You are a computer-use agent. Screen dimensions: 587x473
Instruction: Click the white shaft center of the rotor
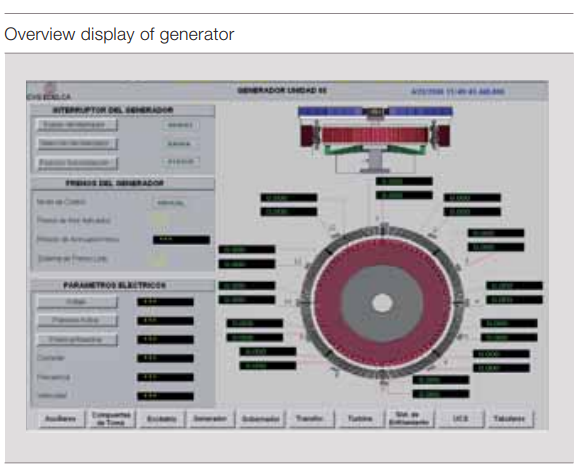pyautogui.click(x=382, y=303)
